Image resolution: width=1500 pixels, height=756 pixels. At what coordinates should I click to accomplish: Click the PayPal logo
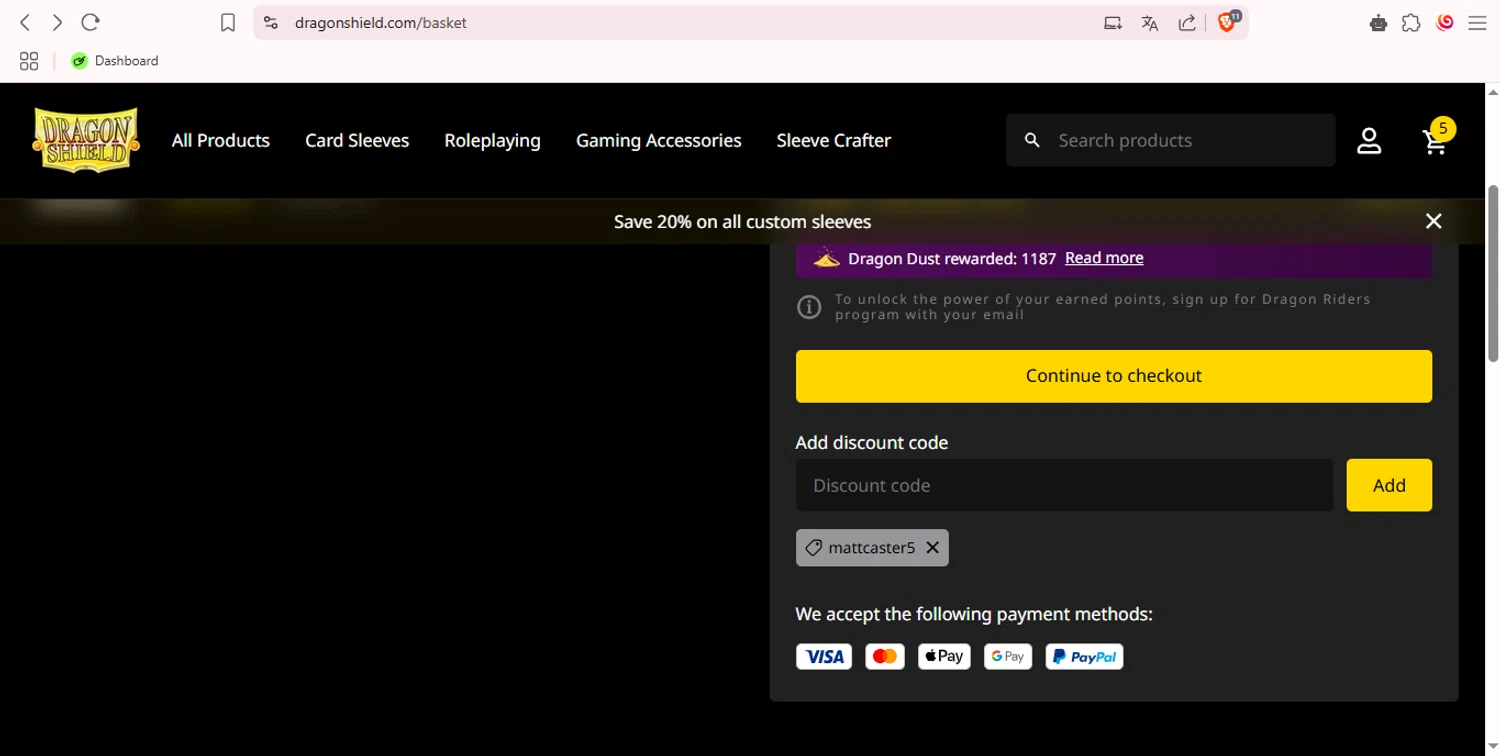click(x=1084, y=657)
